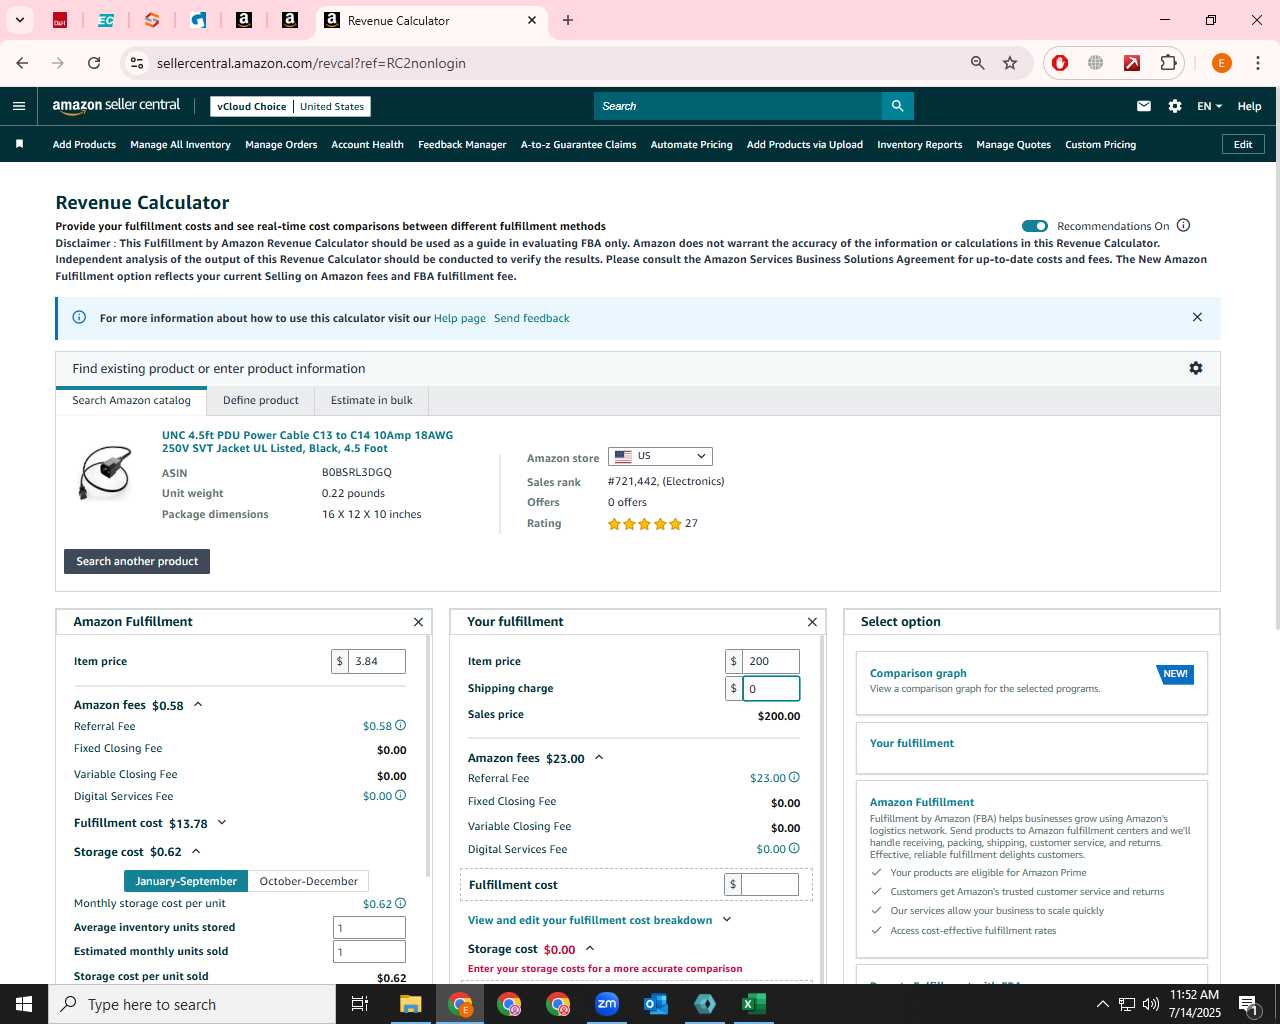
Task: Click Your fulfillment item price field
Action: click(x=770, y=661)
